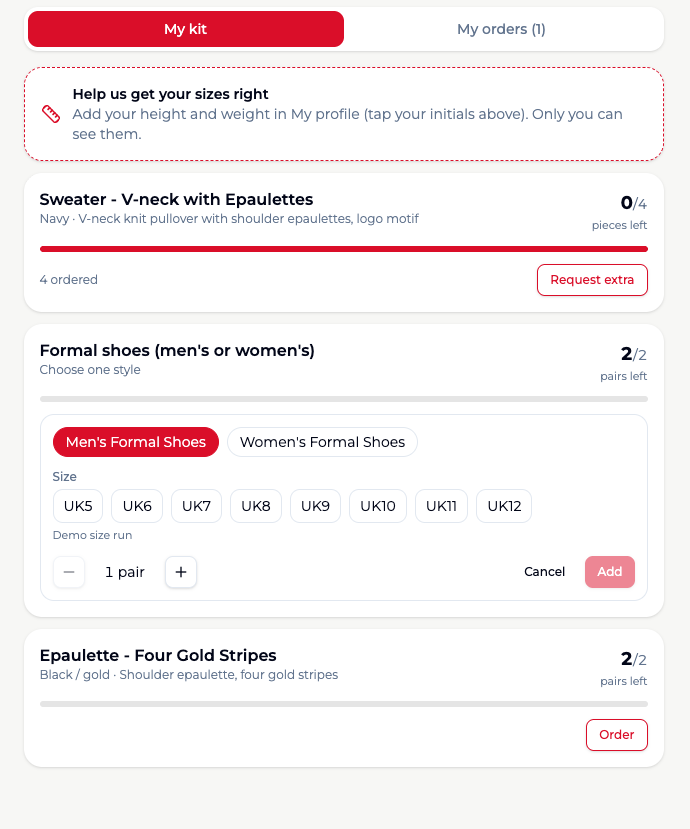Image resolution: width=690 pixels, height=829 pixels.
Task: Select Men's Formal Shoes style
Action: tap(136, 442)
